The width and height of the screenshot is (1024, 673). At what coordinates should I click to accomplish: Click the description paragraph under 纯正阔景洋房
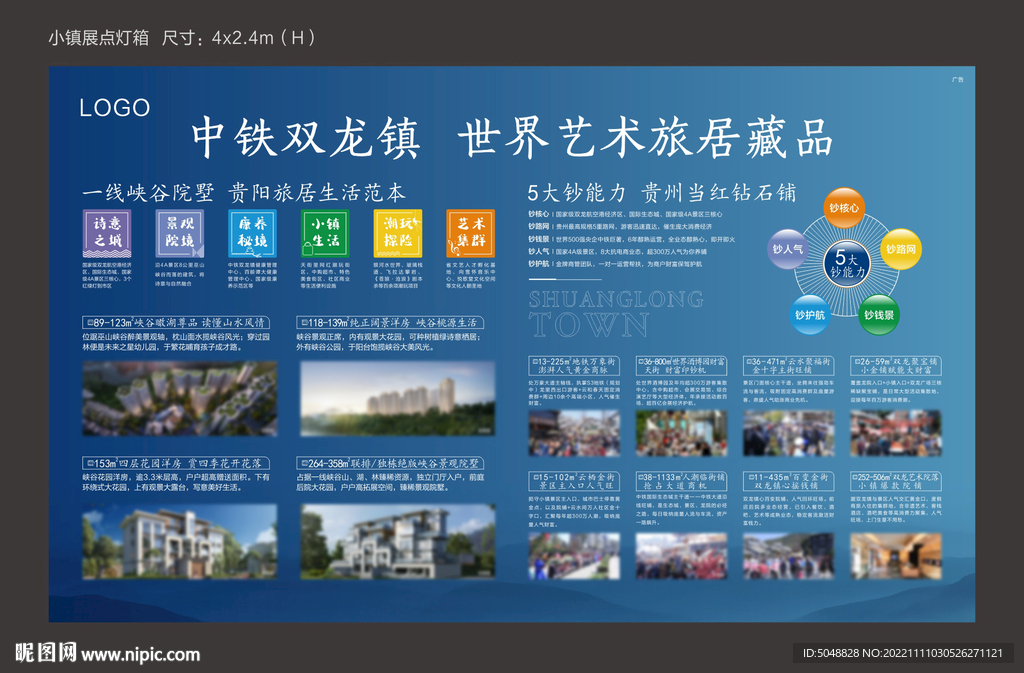[x=389, y=342]
